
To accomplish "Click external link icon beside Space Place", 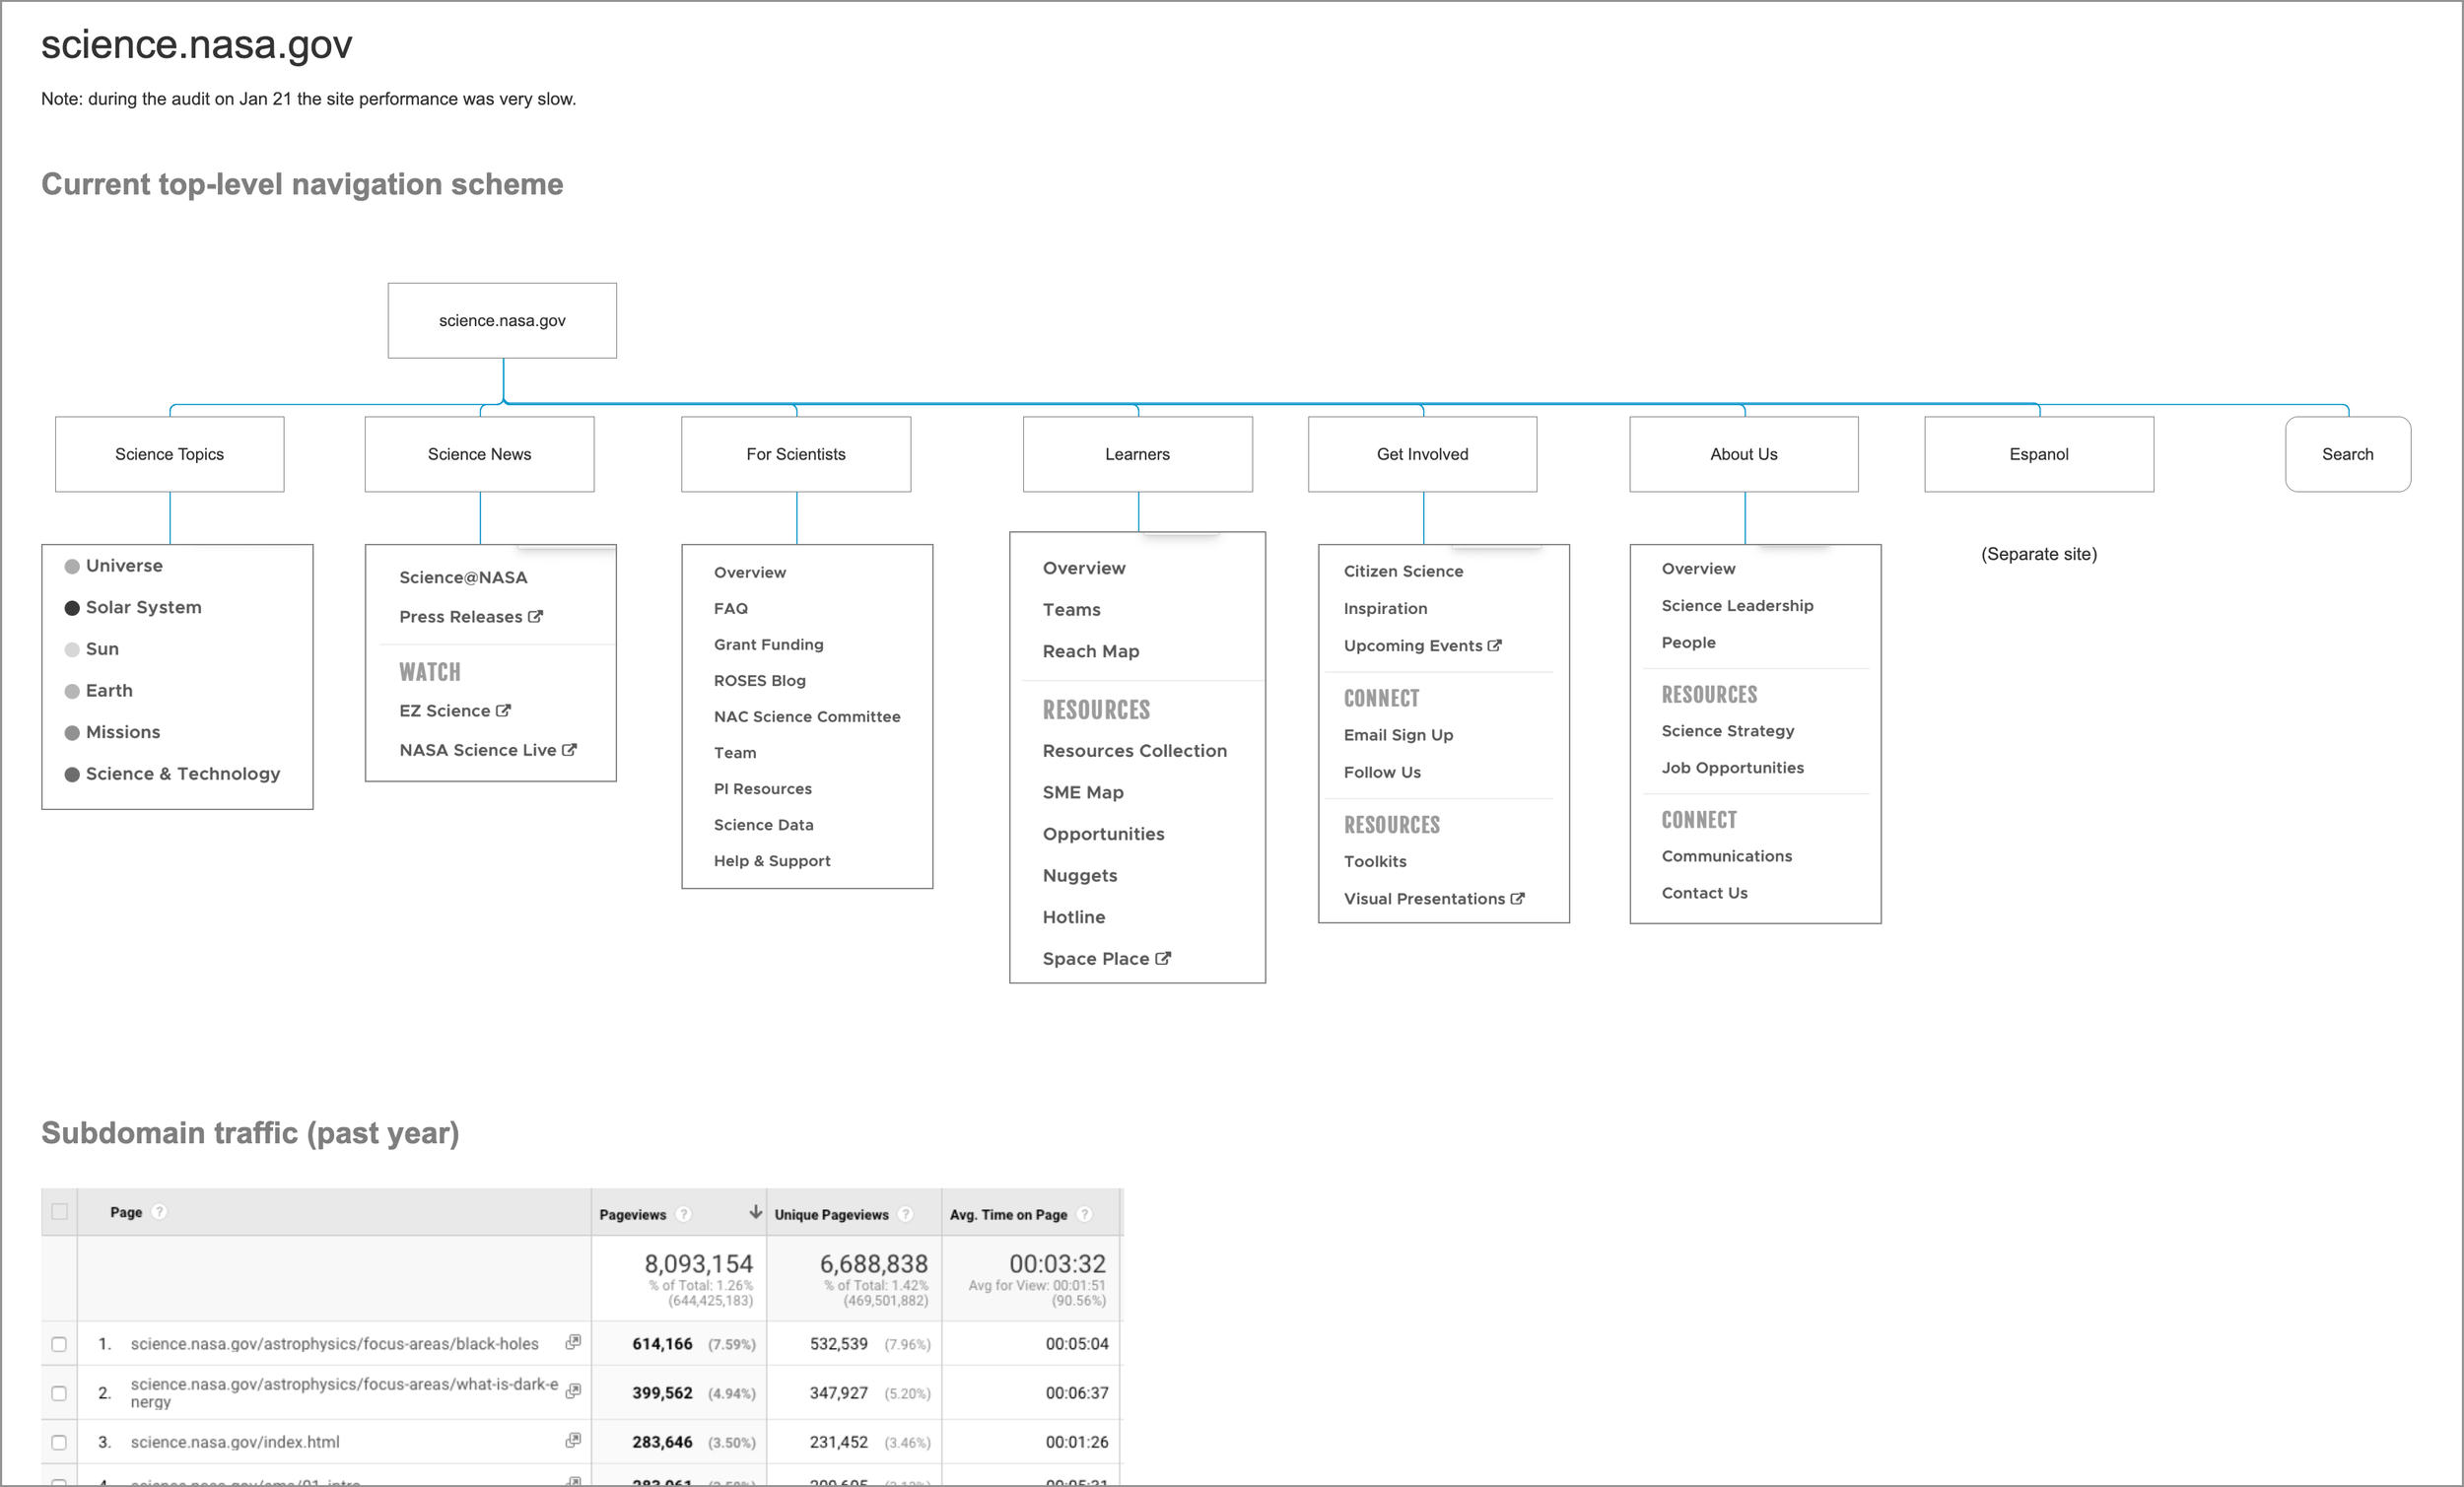I will (x=1162, y=958).
